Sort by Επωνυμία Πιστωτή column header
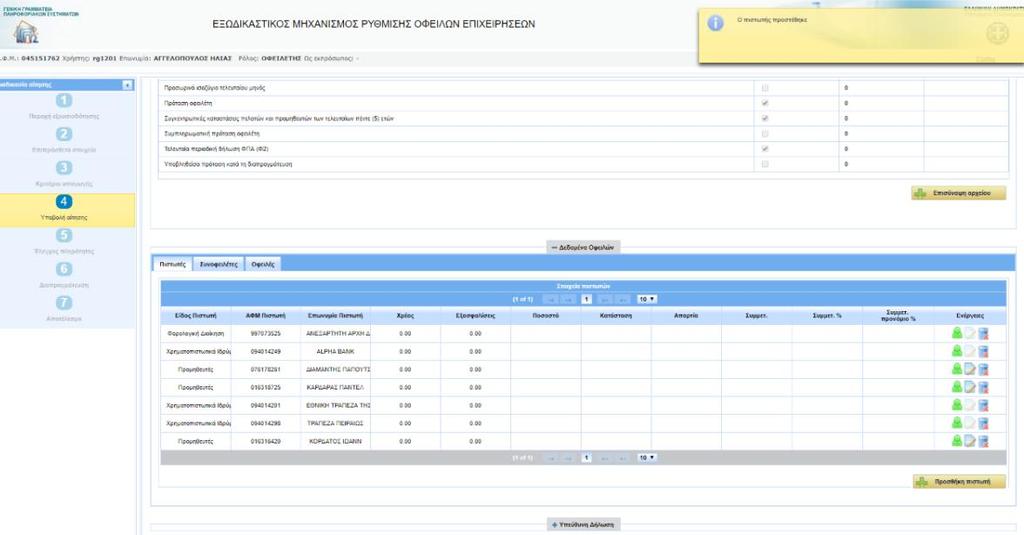 click(x=335, y=316)
